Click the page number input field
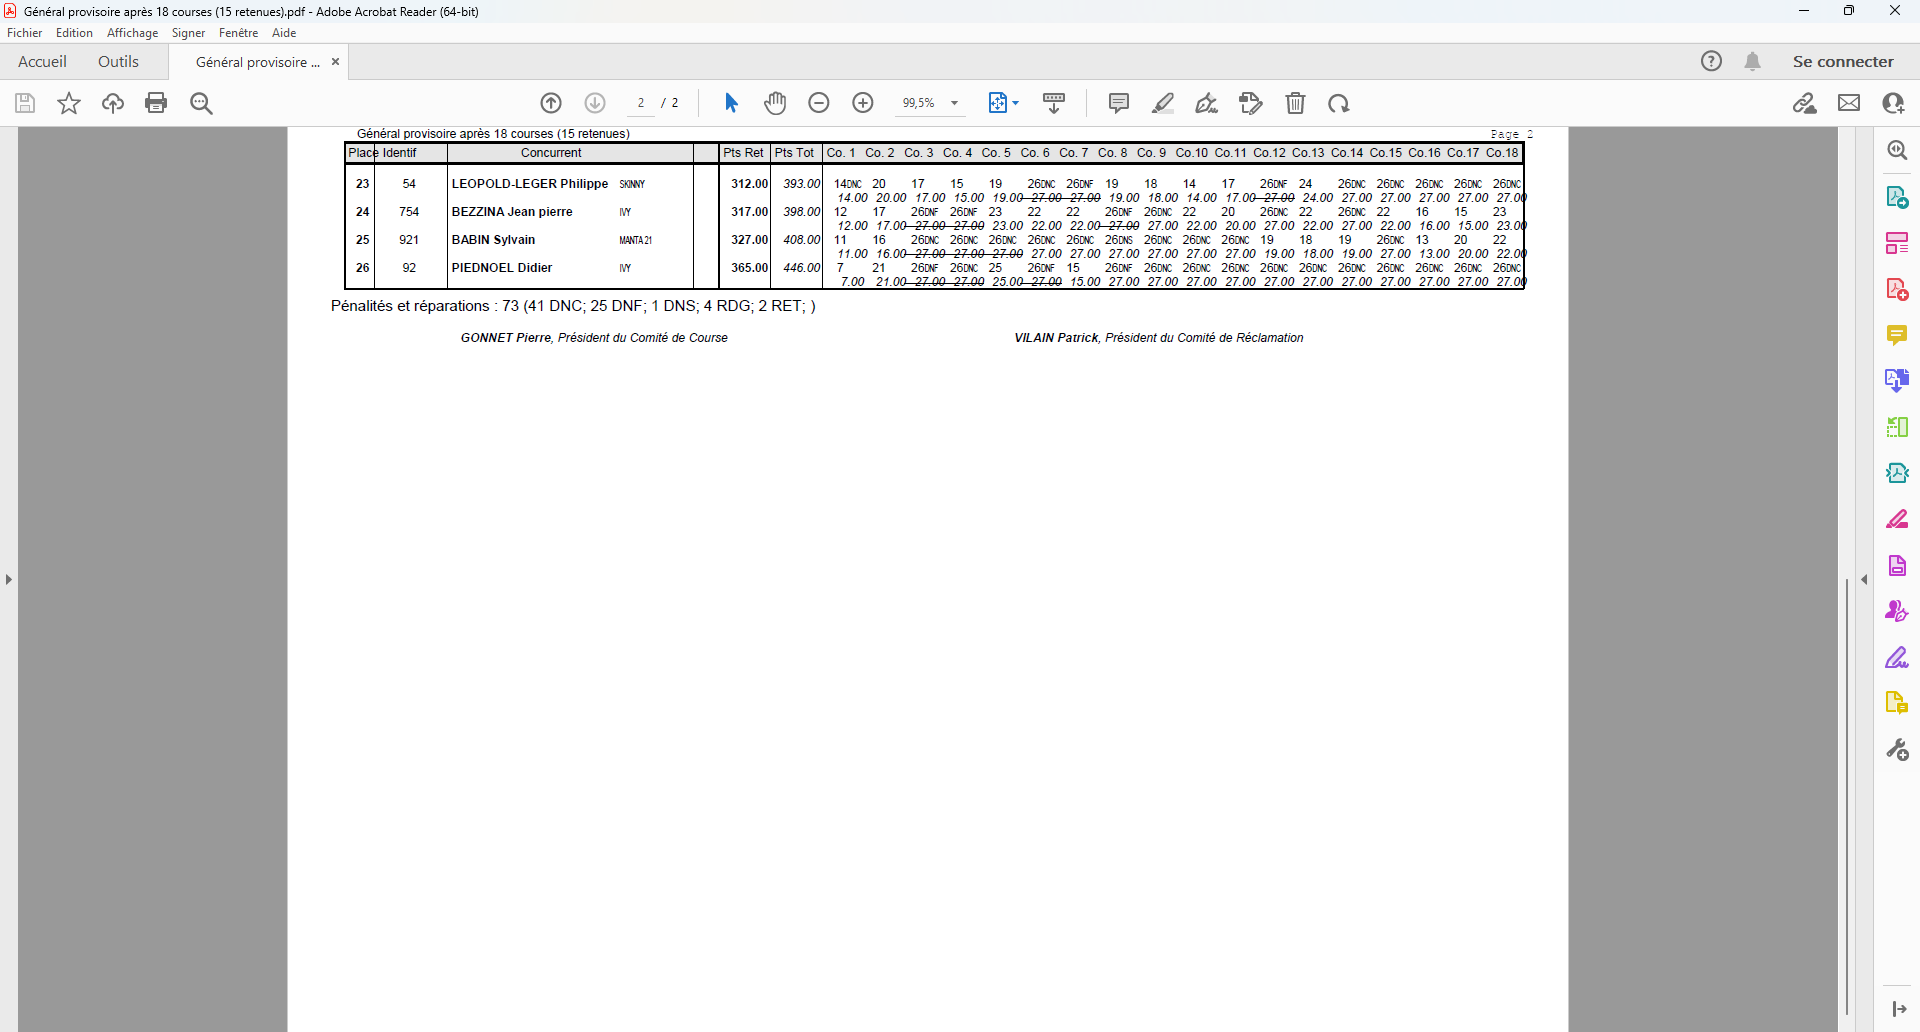1920x1032 pixels. point(641,103)
